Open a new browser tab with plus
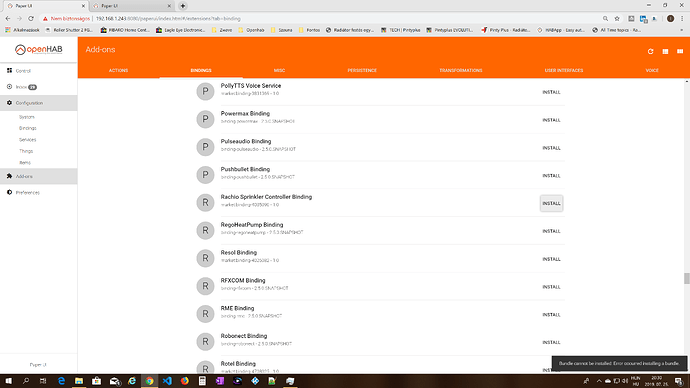The height and width of the screenshot is (388, 690). [x=183, y=6]
